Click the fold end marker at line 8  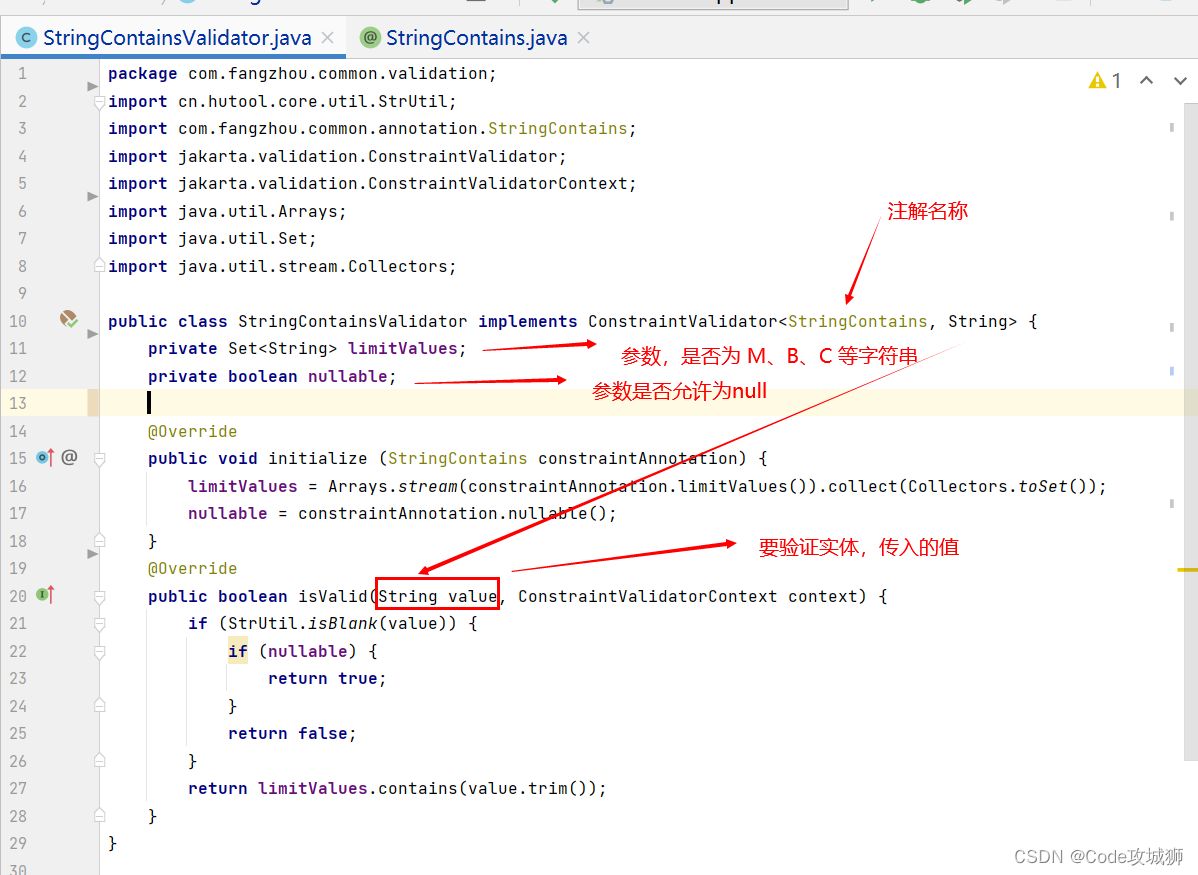point(99,266)
